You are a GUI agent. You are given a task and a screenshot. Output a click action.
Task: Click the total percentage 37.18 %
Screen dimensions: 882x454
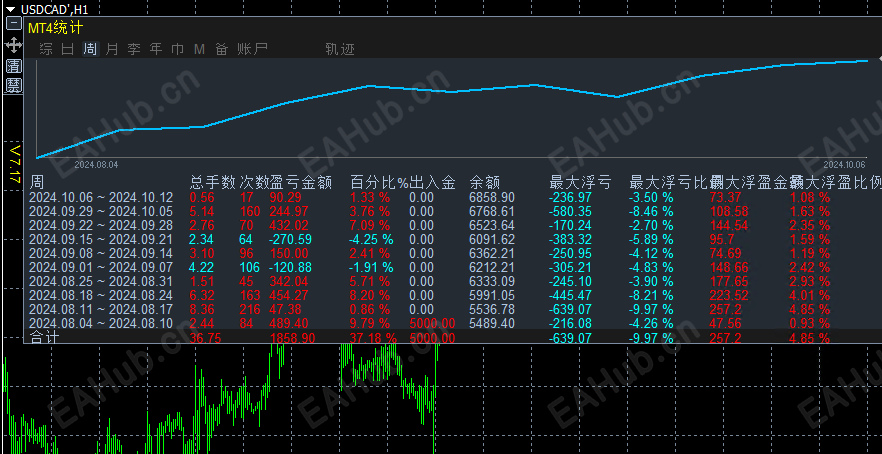(374, 338)
